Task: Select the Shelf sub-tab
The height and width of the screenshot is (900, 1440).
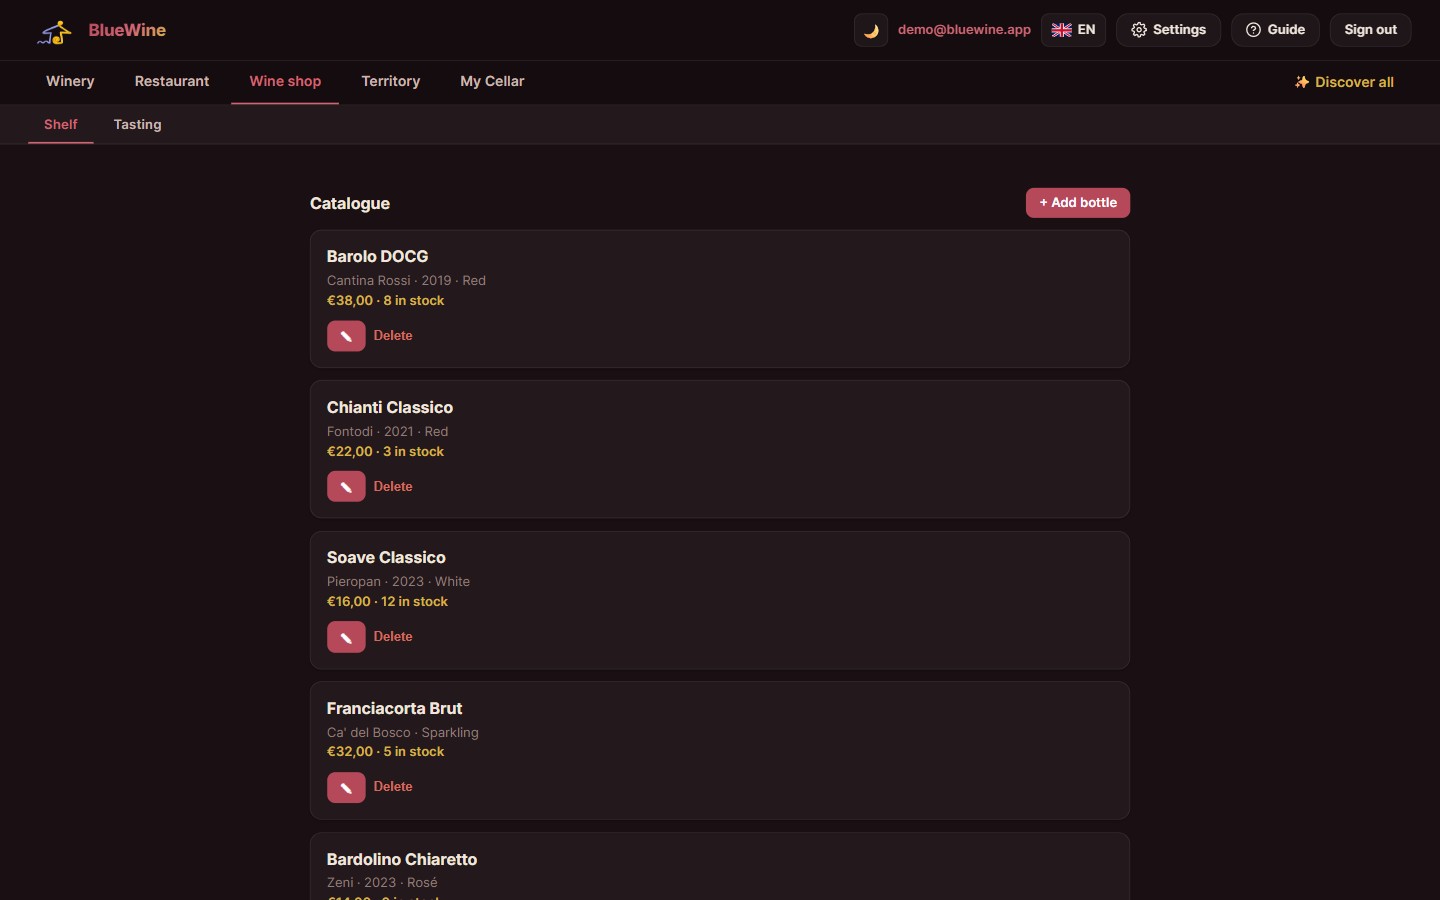Action: tap(61, 125)
